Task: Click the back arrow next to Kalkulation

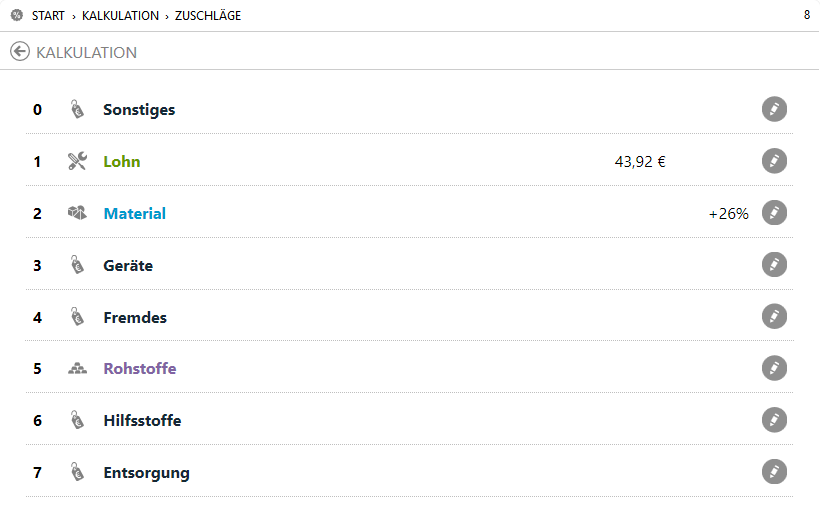Action: [20, 52]
